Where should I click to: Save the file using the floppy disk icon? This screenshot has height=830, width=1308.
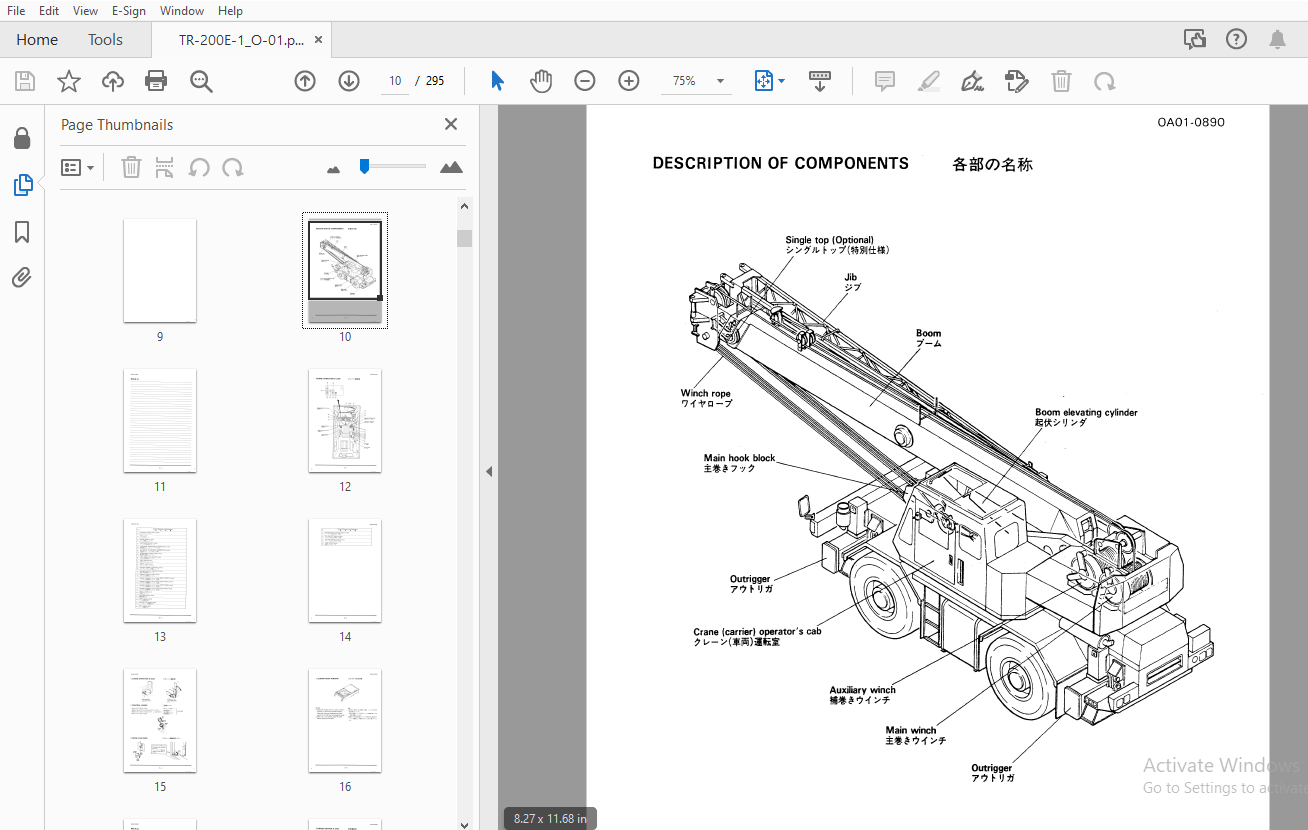pyautogui.click(x=24, y=81)
